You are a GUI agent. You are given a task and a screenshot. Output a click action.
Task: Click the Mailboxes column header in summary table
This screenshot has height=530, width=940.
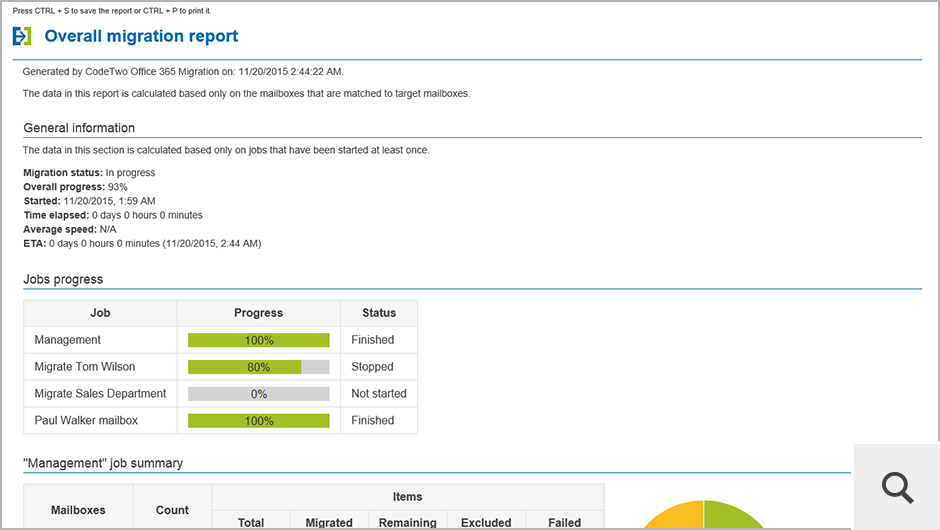(78, 510)
